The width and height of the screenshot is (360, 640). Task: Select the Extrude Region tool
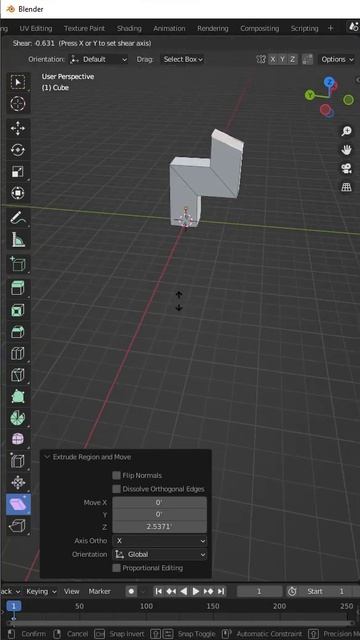[18, 288]
